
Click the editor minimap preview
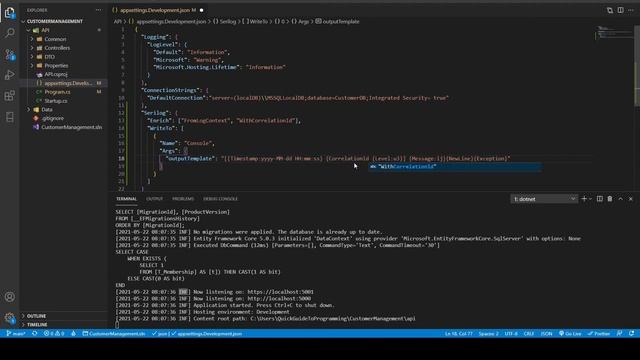point(614,33)
